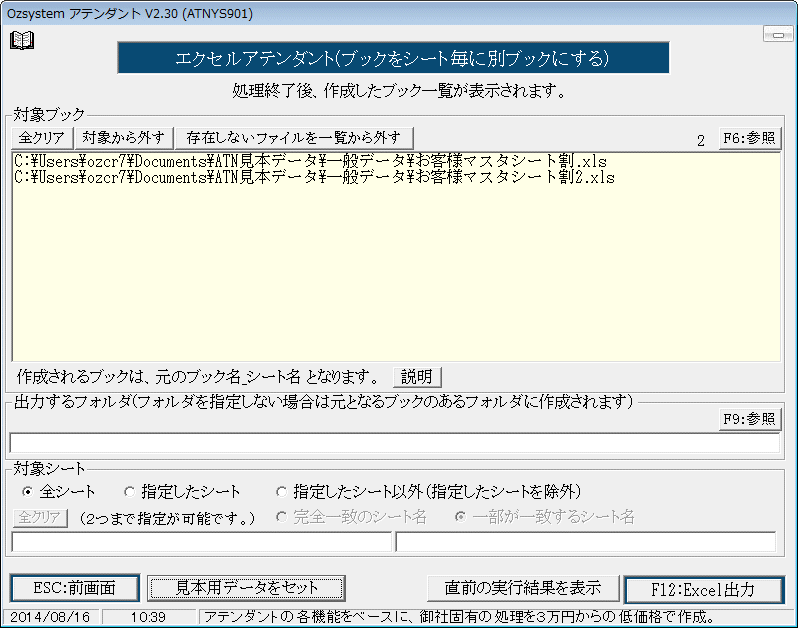Click the open book icon at top left

coord(22,40)
